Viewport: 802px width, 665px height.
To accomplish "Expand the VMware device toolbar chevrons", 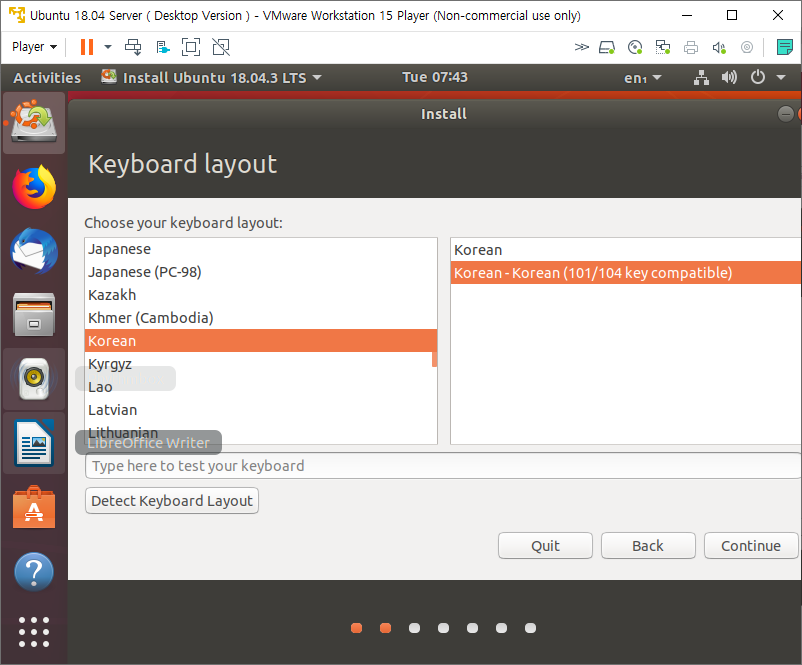I will click(582, 48).
